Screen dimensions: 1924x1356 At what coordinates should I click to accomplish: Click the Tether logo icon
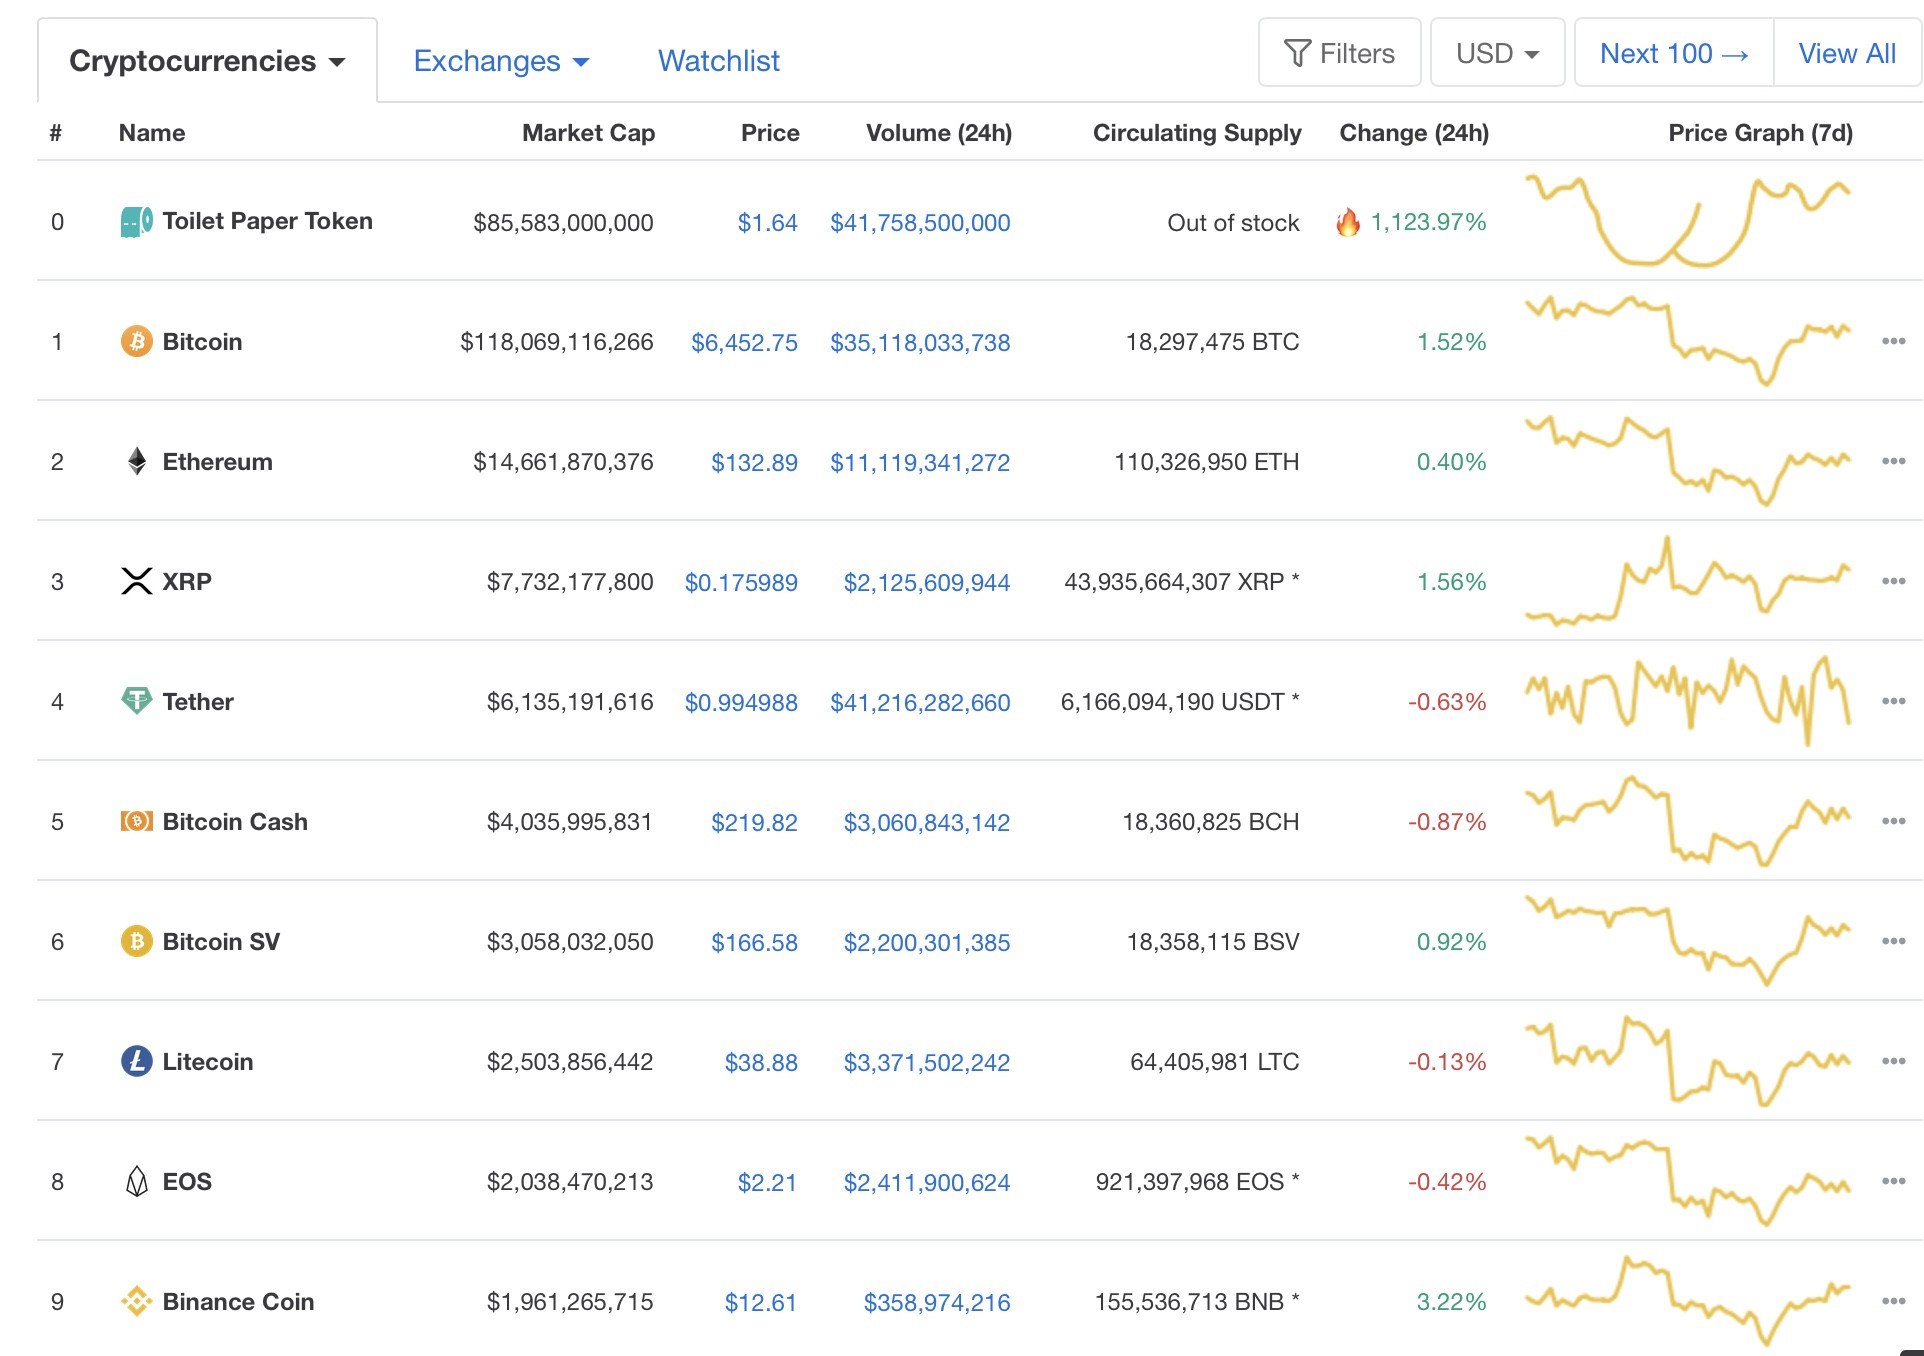[136, 701]
